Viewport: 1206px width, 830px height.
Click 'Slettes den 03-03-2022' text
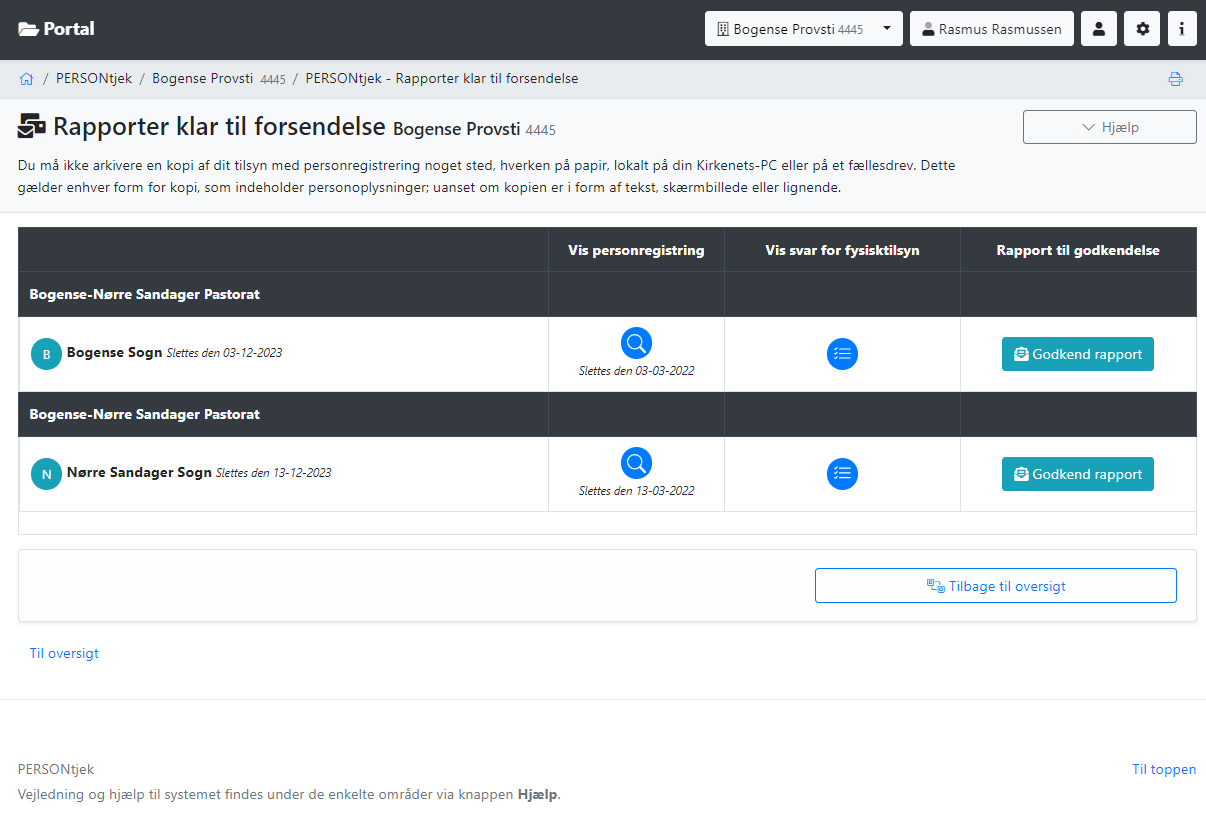pos(636,371)
